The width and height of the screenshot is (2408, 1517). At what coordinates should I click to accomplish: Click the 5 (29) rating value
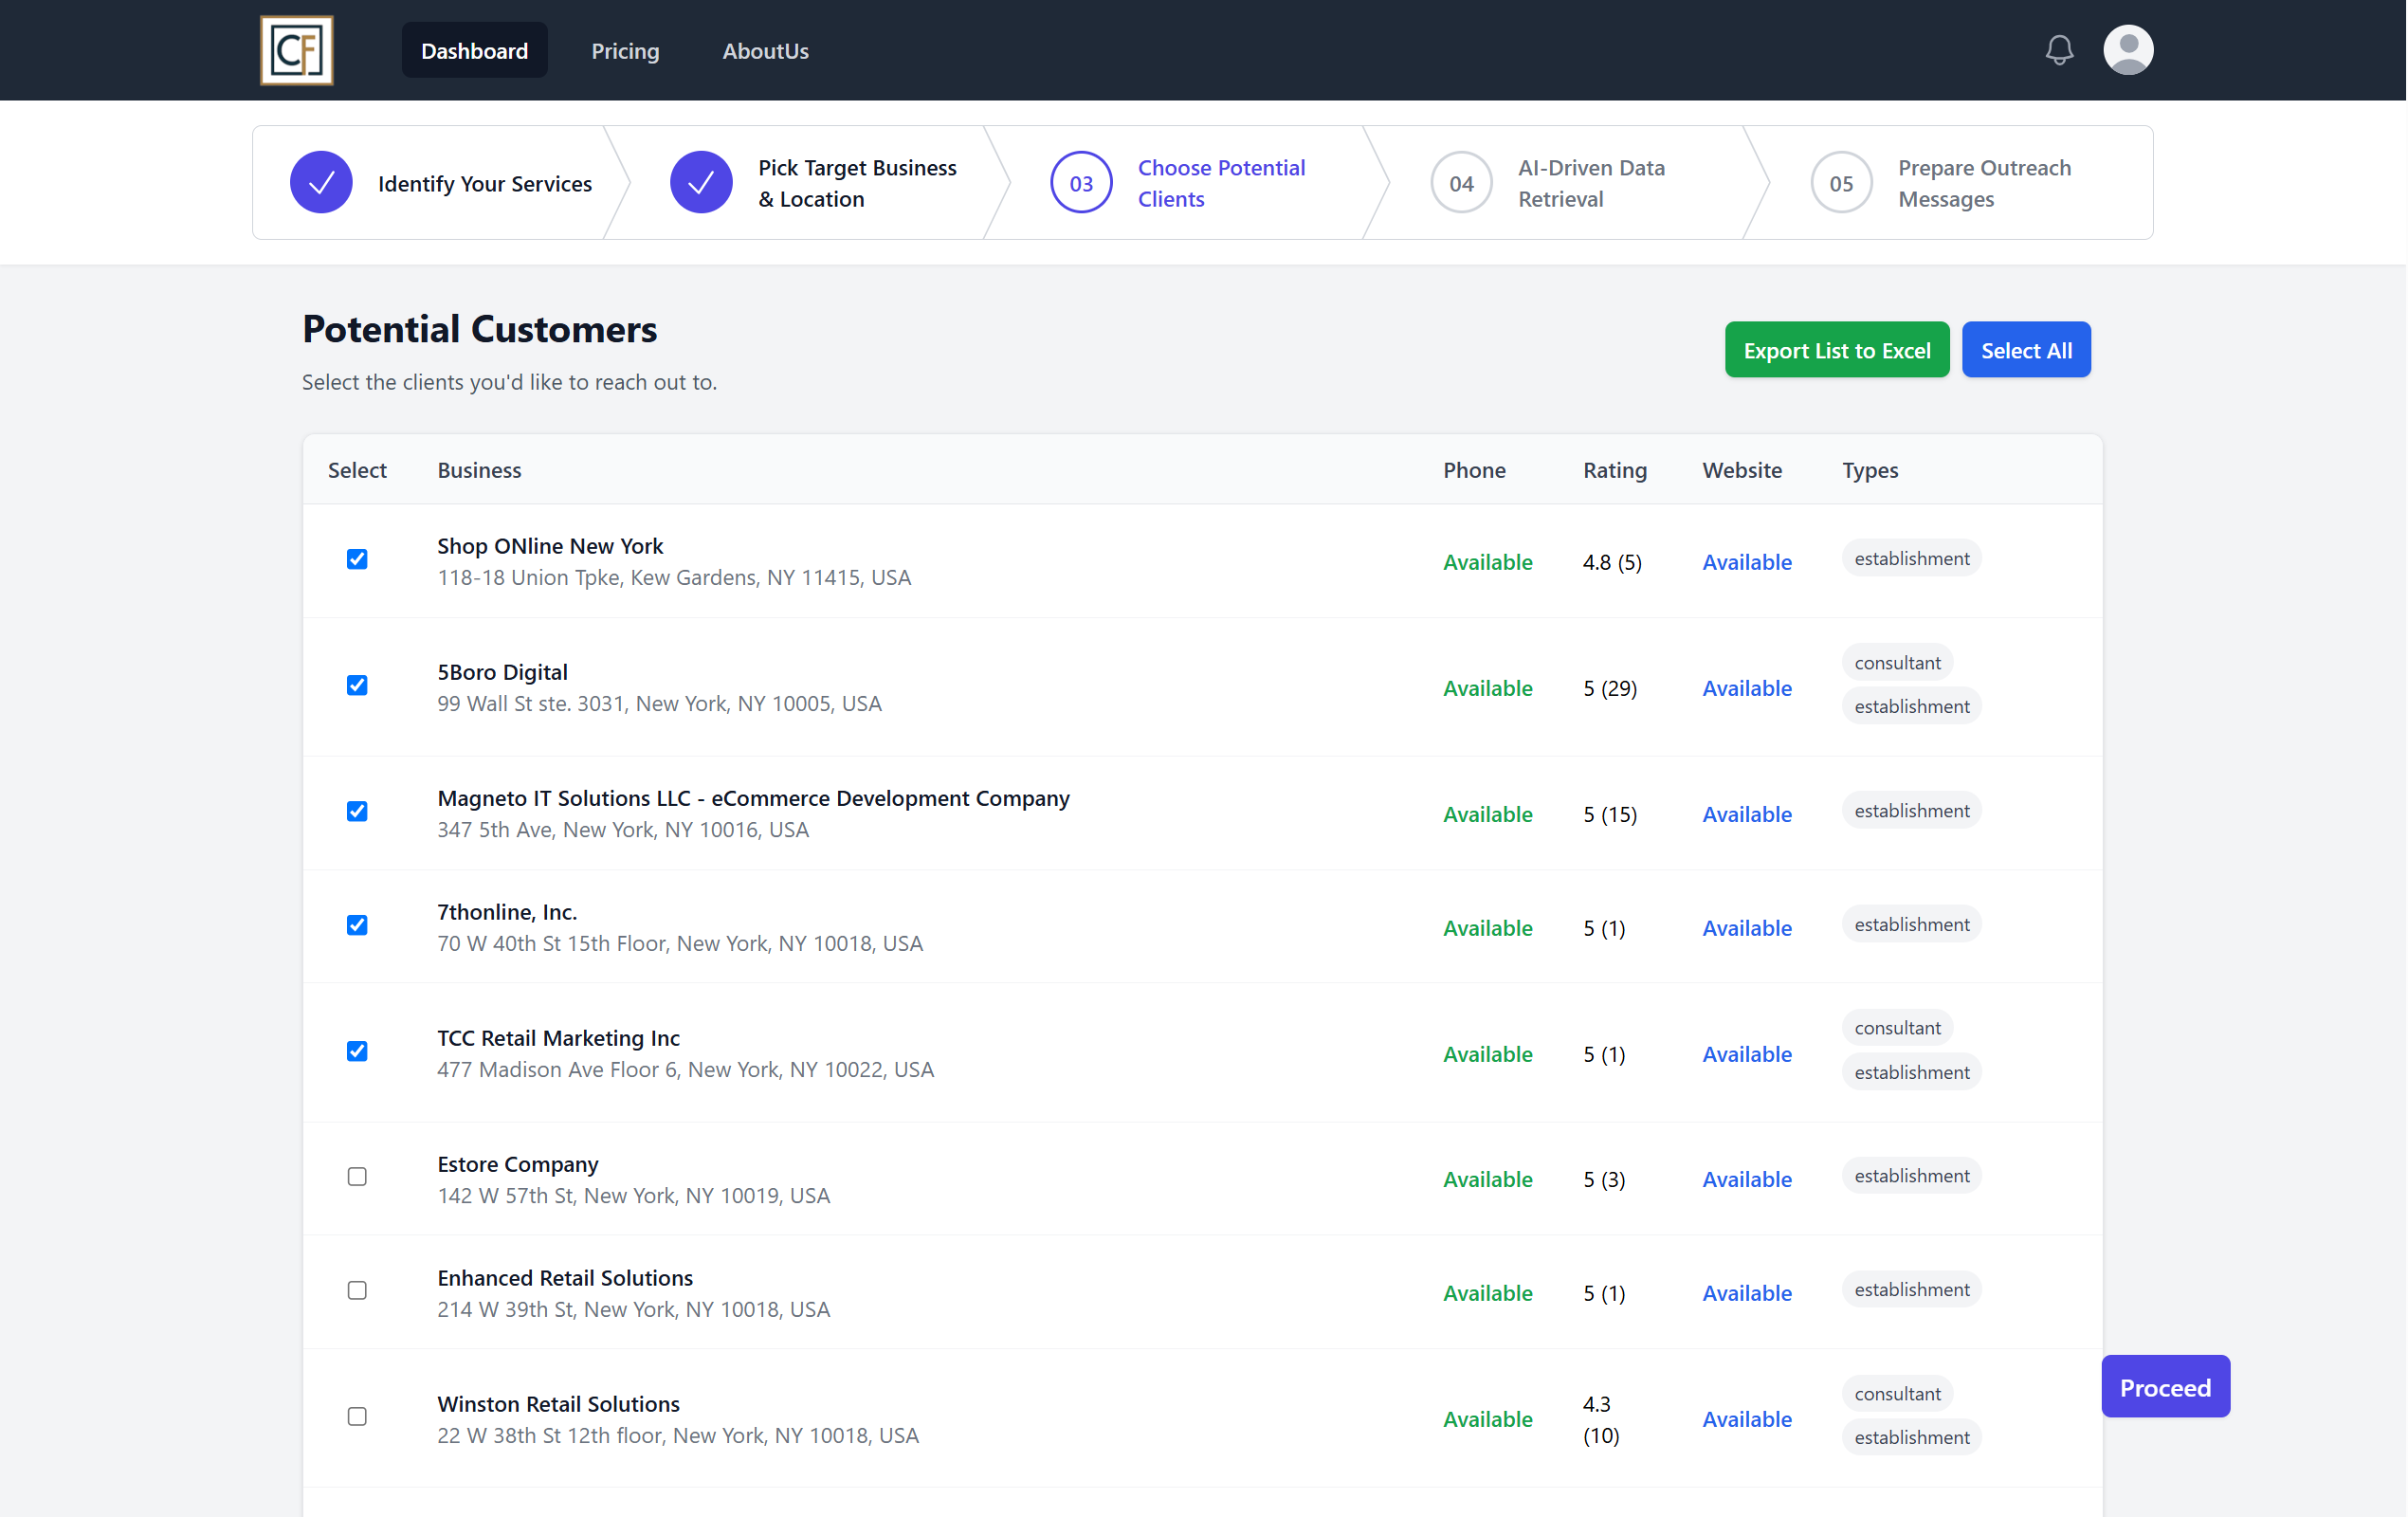[x=1610, y=688]
